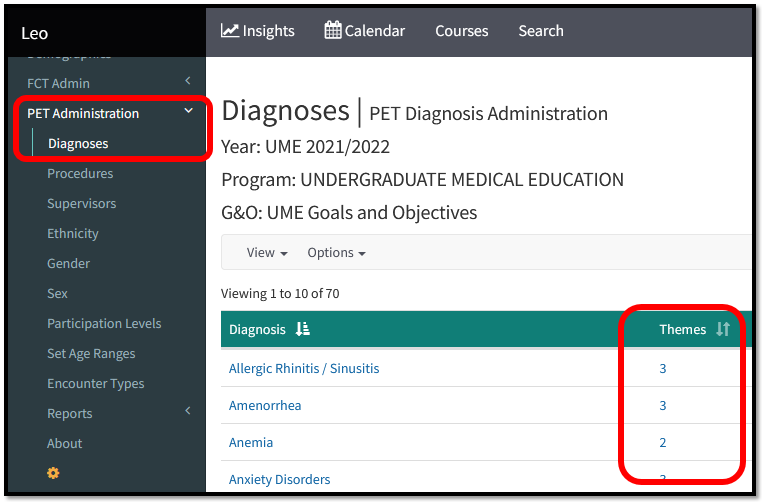Select Ethnicity in the sidebar
Image resolution: width=762 pixels, height=502 pixels.
(73, 234)
